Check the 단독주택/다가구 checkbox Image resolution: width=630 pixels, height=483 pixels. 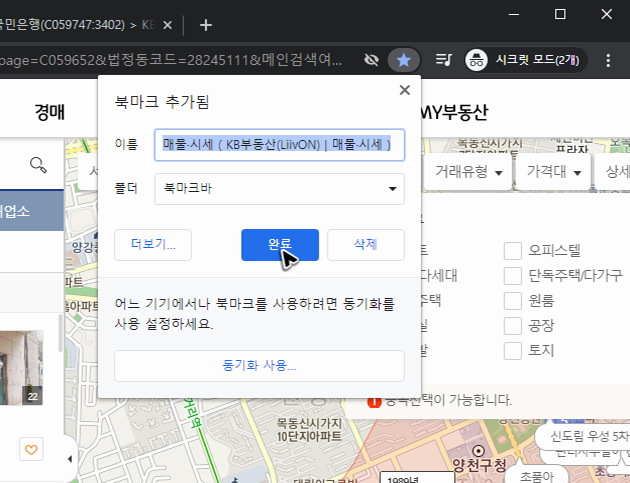(513, 276)
